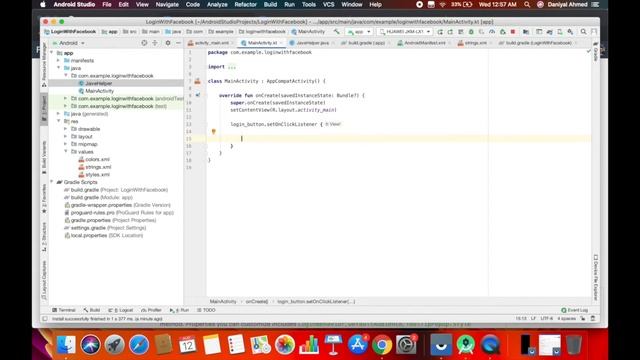This screenshot has width=640, height=360.
Task: Open Project panel settings gear
Action: click(x=168, y=43)
